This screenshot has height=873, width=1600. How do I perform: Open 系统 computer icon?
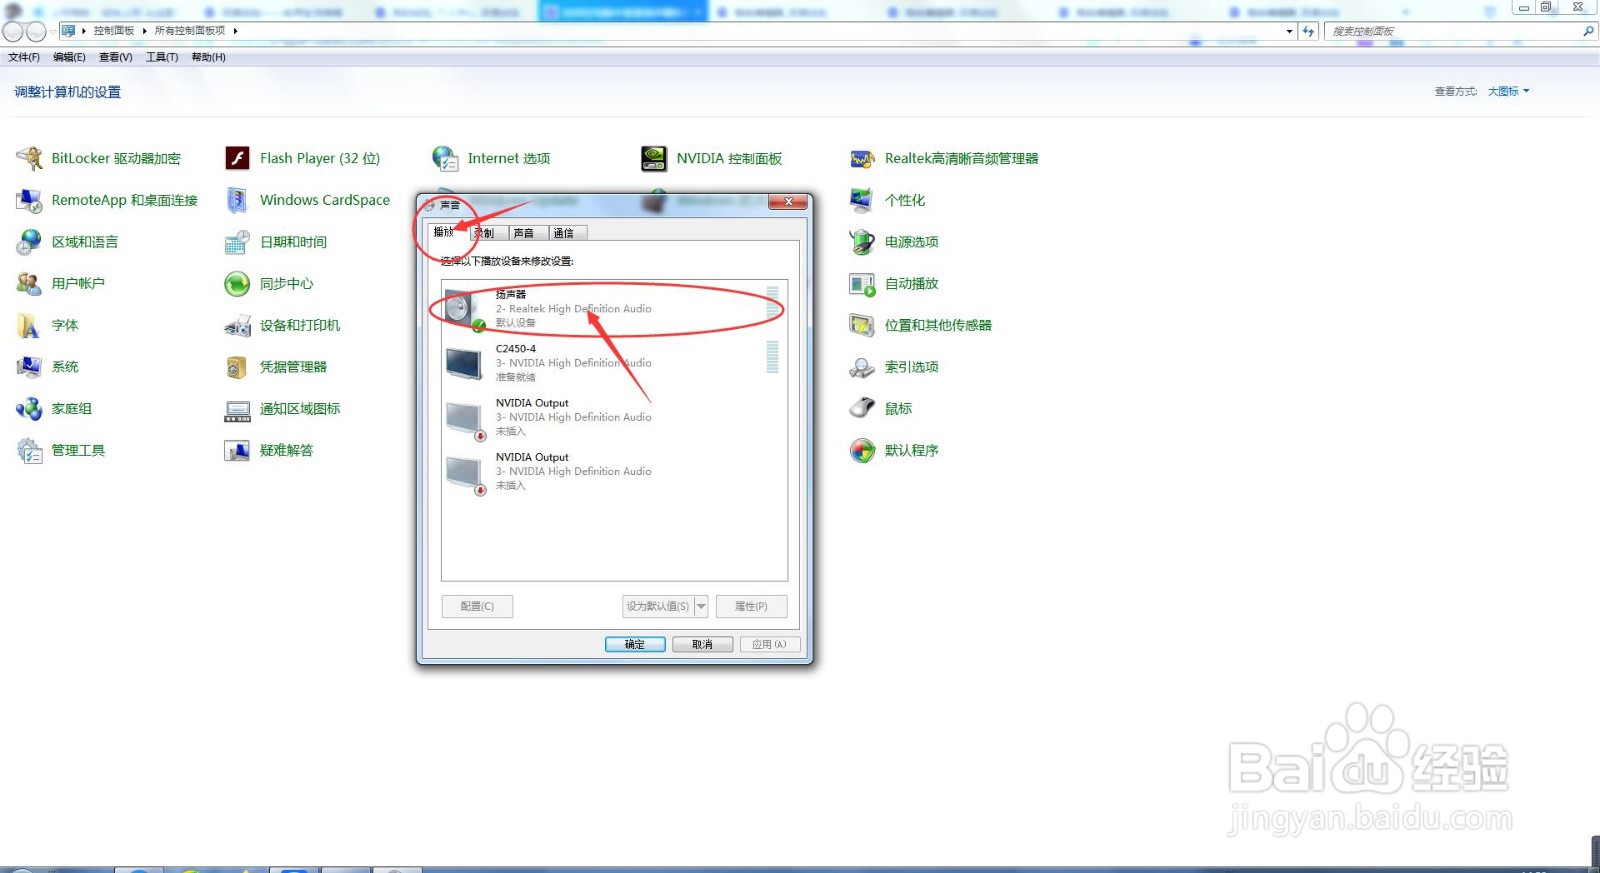tap(29, 367)
